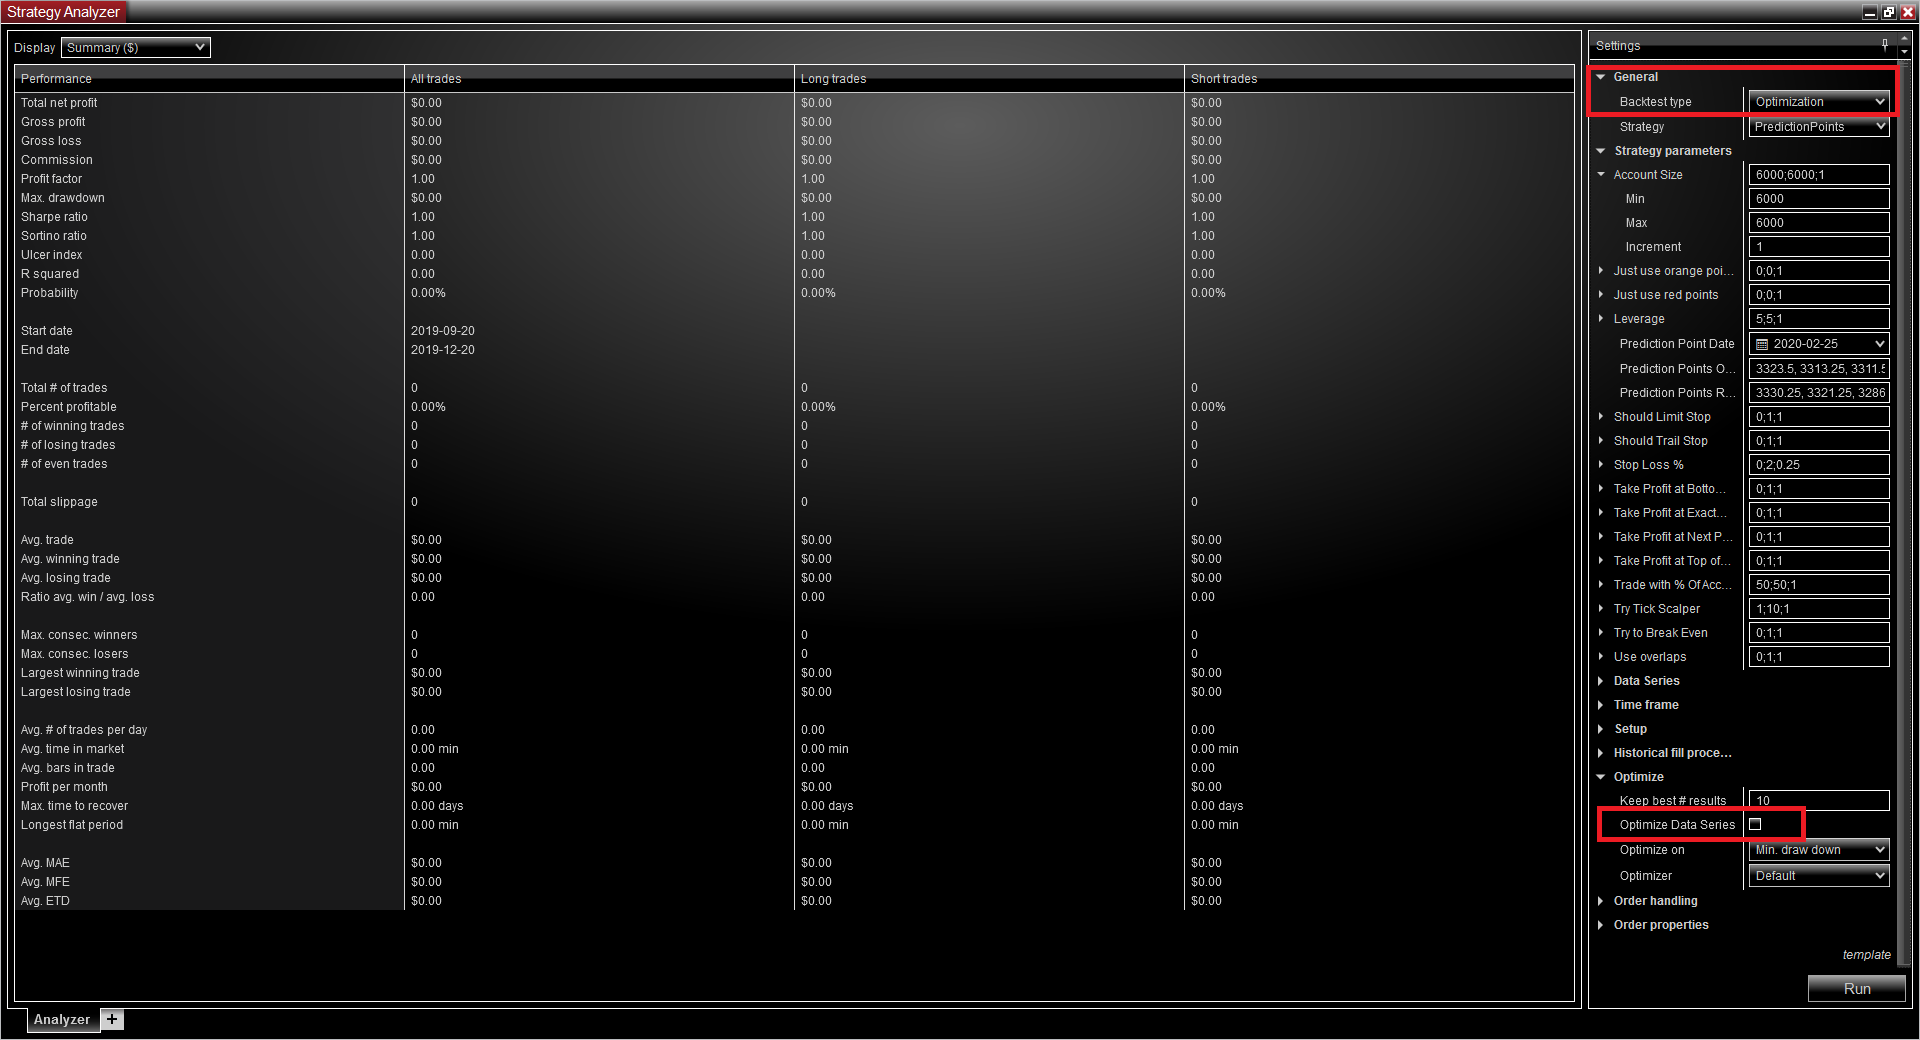The image size is (1920, 1040).
Task: Expand the Data Series section
Action: (1601, 681)
